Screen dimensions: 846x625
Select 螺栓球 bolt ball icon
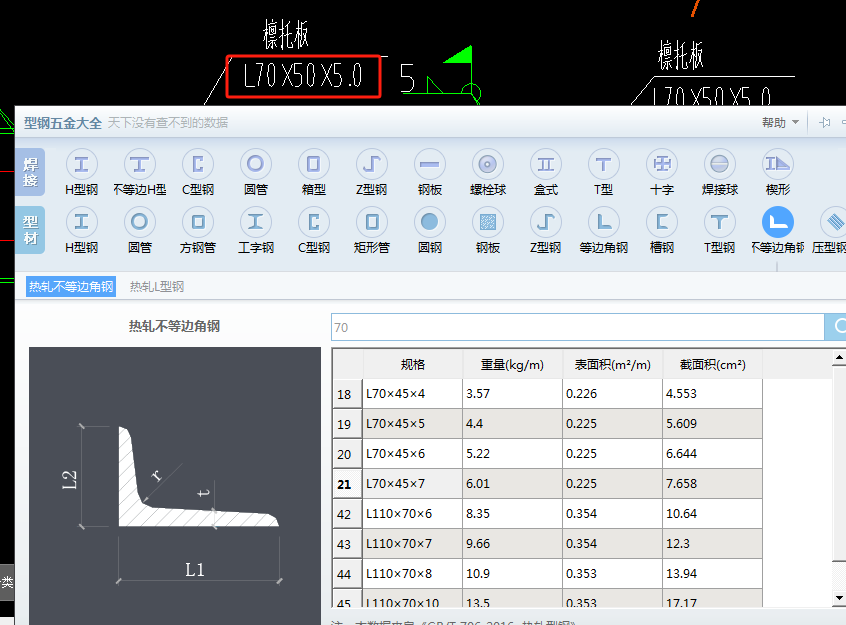pos(488,164)
